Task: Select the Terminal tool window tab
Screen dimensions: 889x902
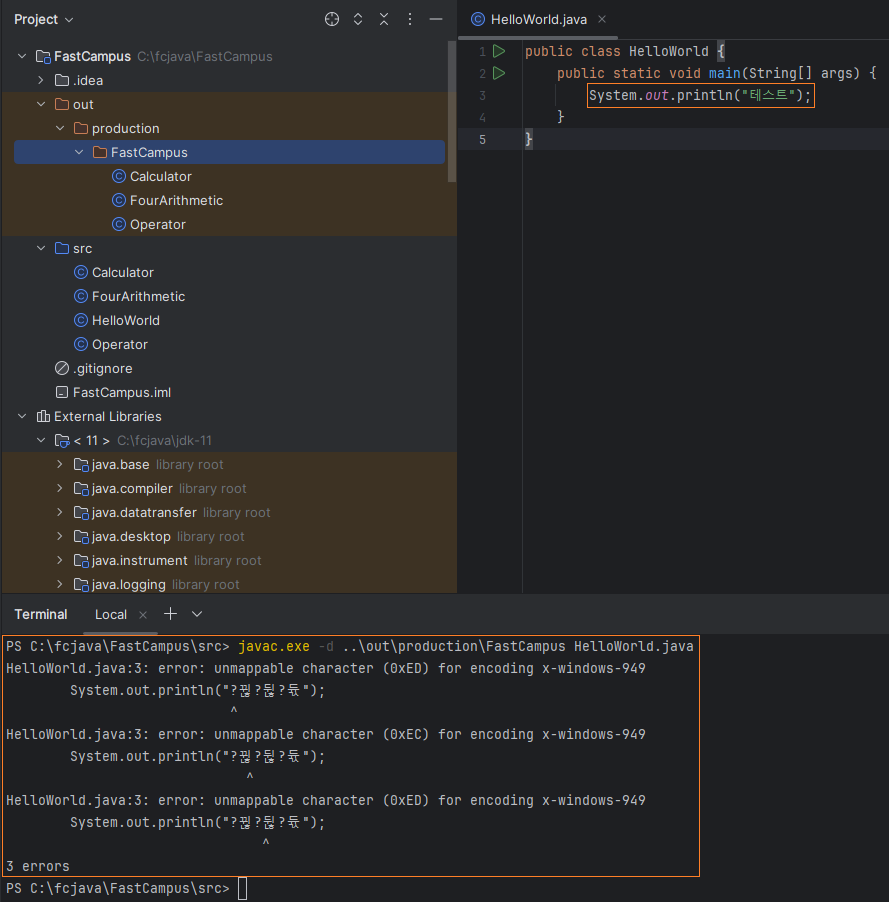Action: pyautogui.click(x=41, y=614)
